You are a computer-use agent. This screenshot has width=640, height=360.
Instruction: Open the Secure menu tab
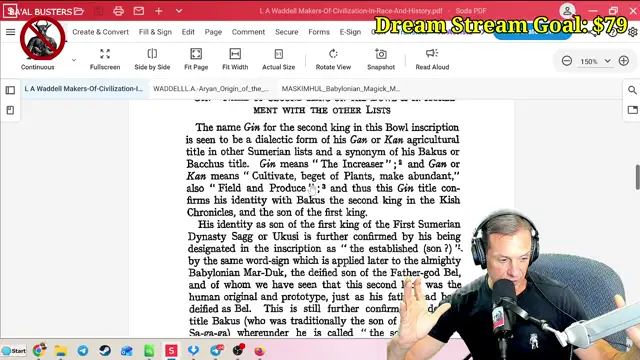(x=287, y=32)
